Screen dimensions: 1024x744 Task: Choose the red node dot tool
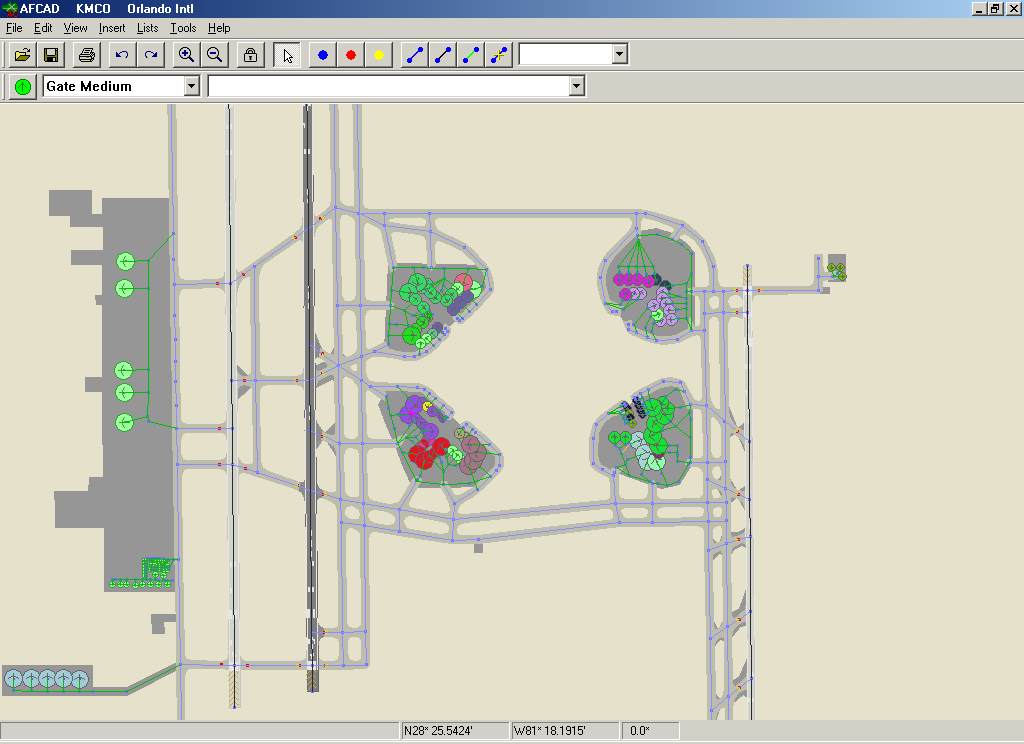[351, 55]
